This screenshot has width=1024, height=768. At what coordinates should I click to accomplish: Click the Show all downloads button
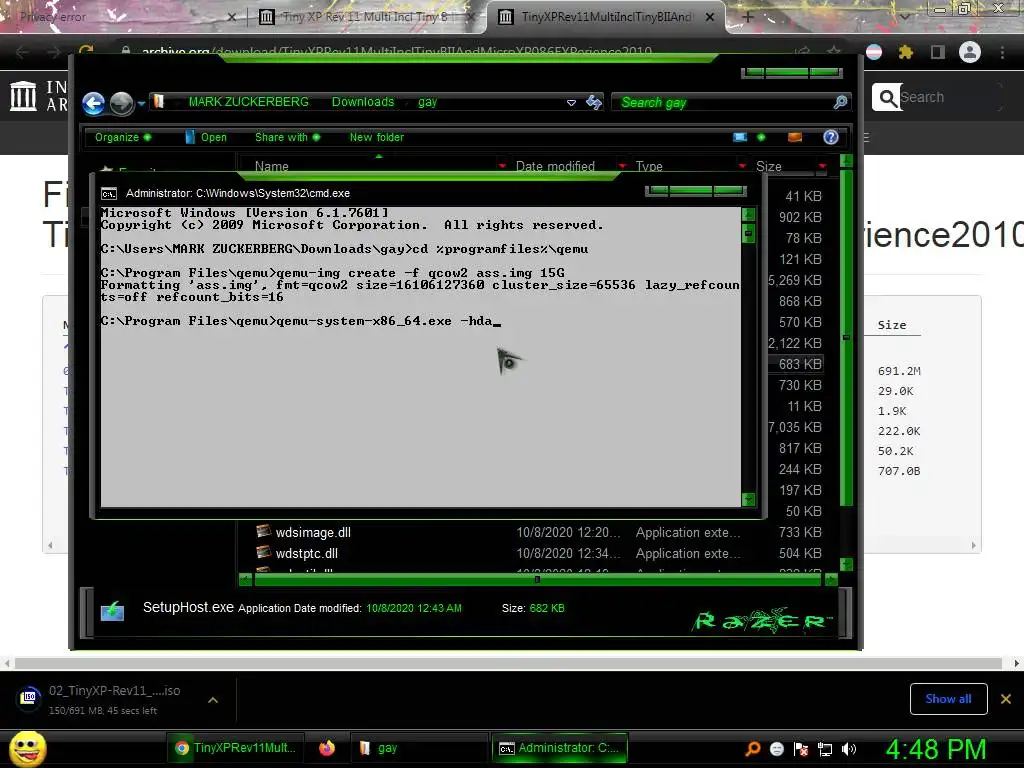pyautogui.click(x=948, y=699)
